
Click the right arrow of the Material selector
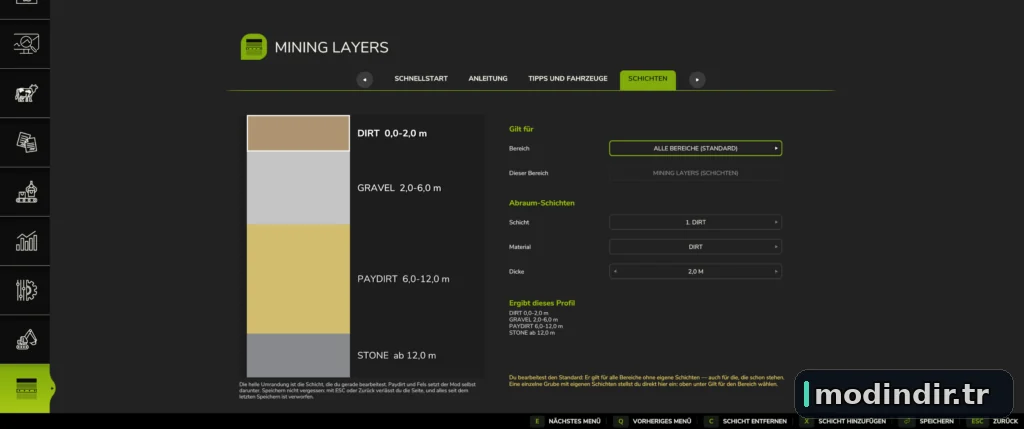[776, 247]
